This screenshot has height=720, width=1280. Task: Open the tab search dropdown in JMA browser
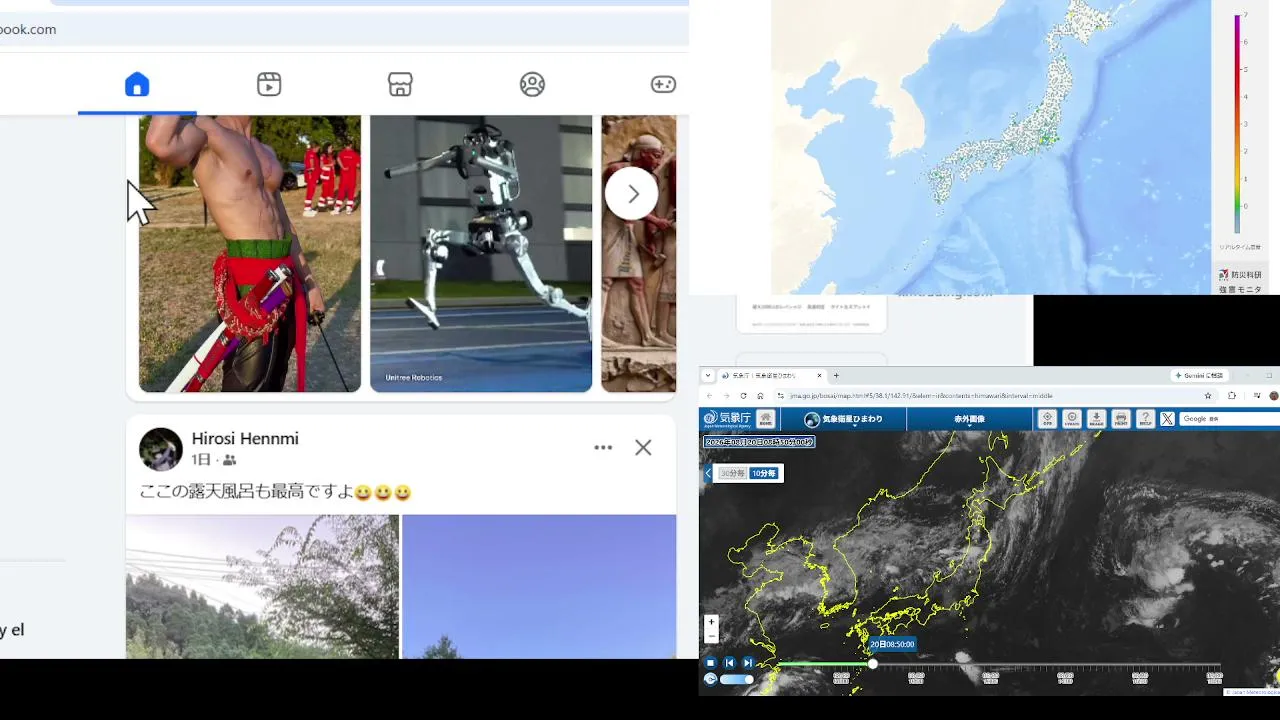(x=708, y=375)
